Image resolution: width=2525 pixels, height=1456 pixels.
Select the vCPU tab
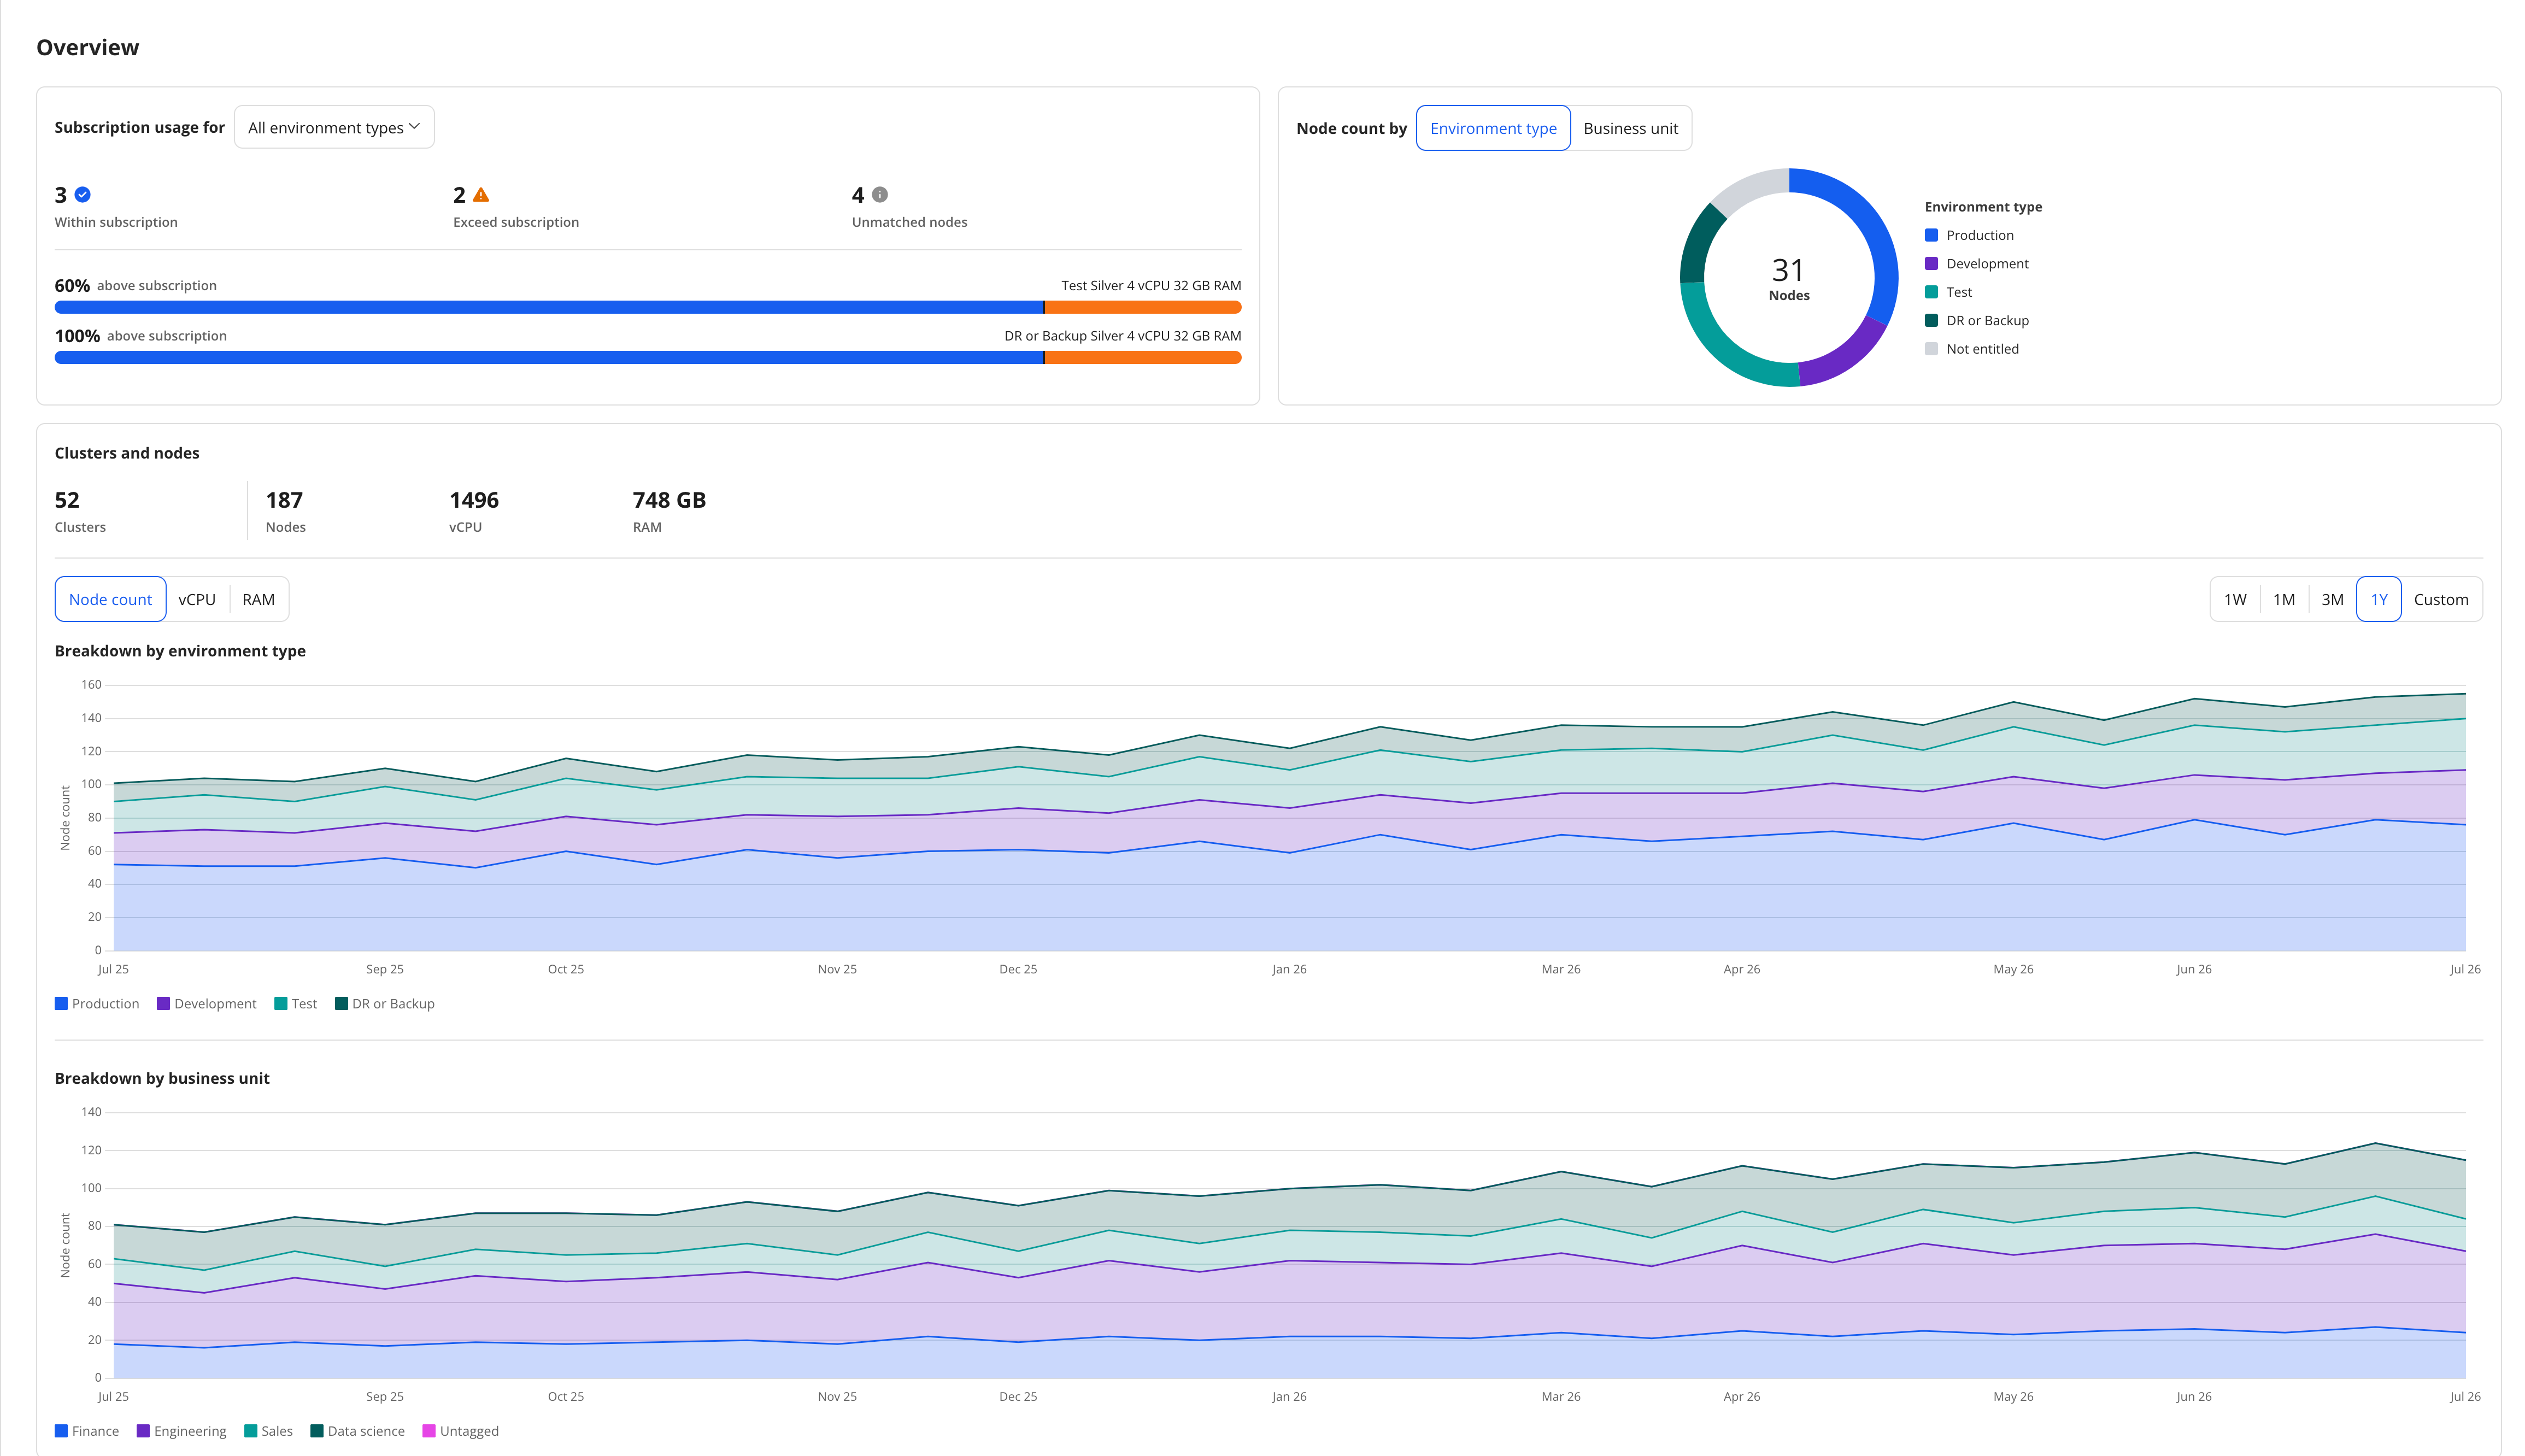point(197,599)
